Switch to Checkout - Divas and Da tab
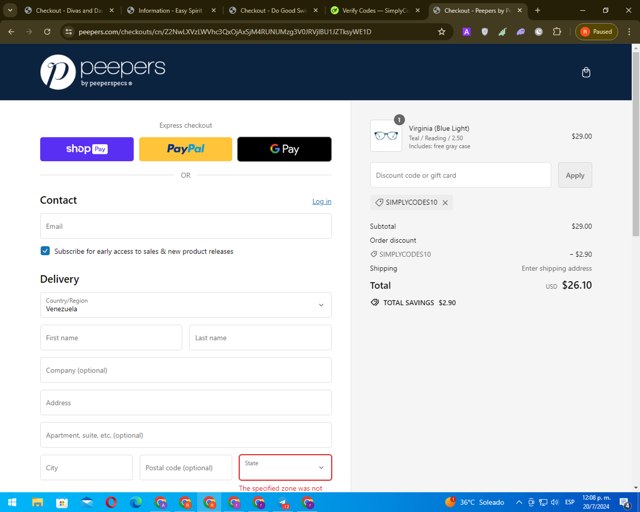Viewport: 640px width, 512px height. click(69, 11)
